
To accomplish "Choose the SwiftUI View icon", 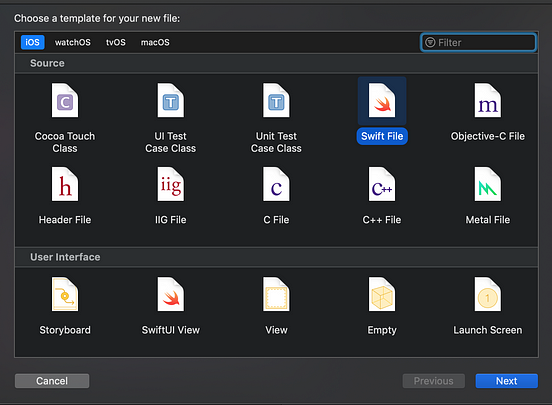I will [170, 294].
